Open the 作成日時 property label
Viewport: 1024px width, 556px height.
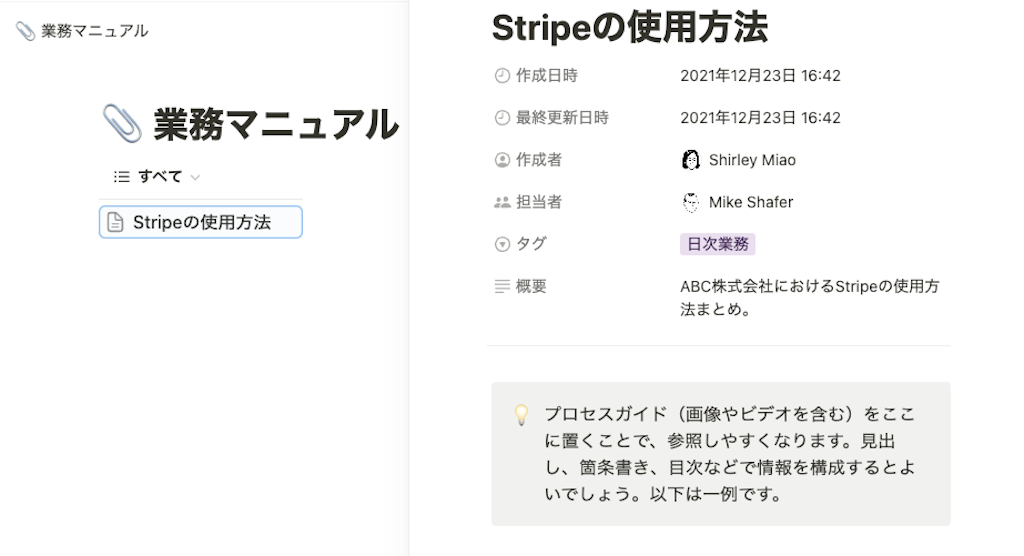(x=547, y=76)
